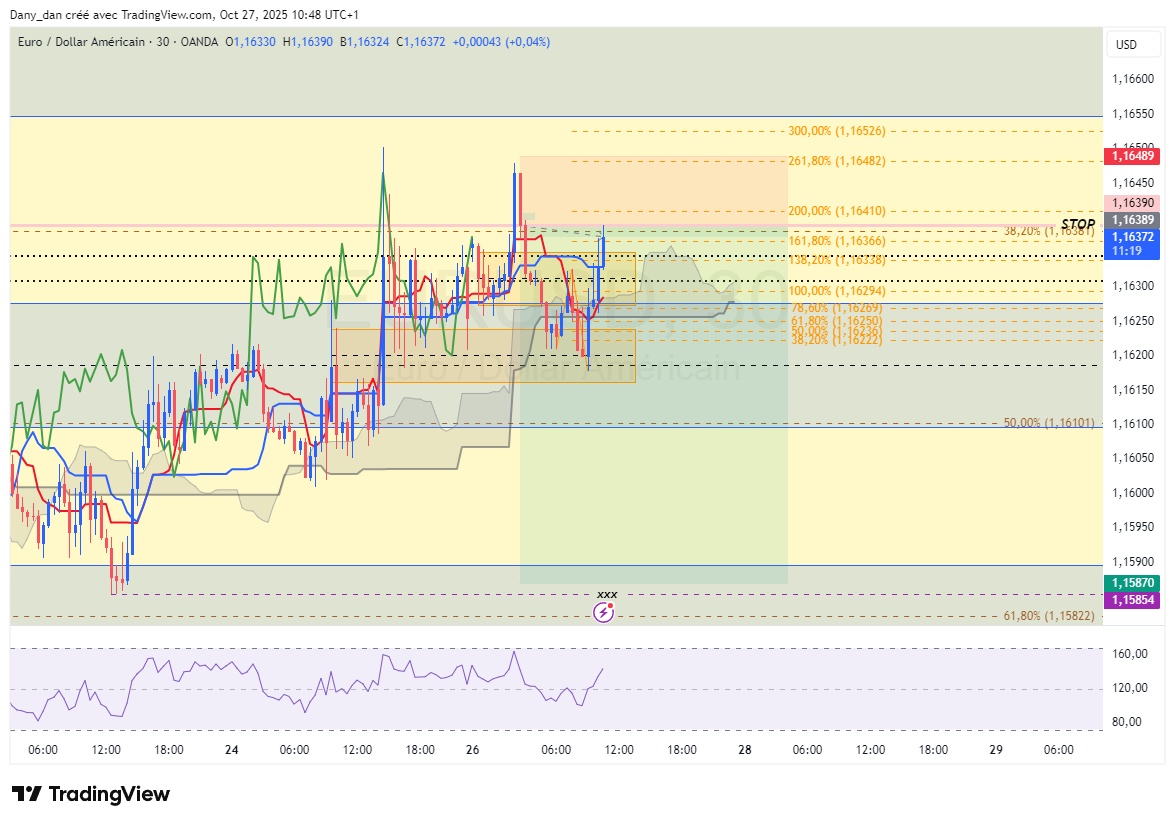Click date 28 on the time axis
Screen dimensions: 1175x824
(745, 750)
